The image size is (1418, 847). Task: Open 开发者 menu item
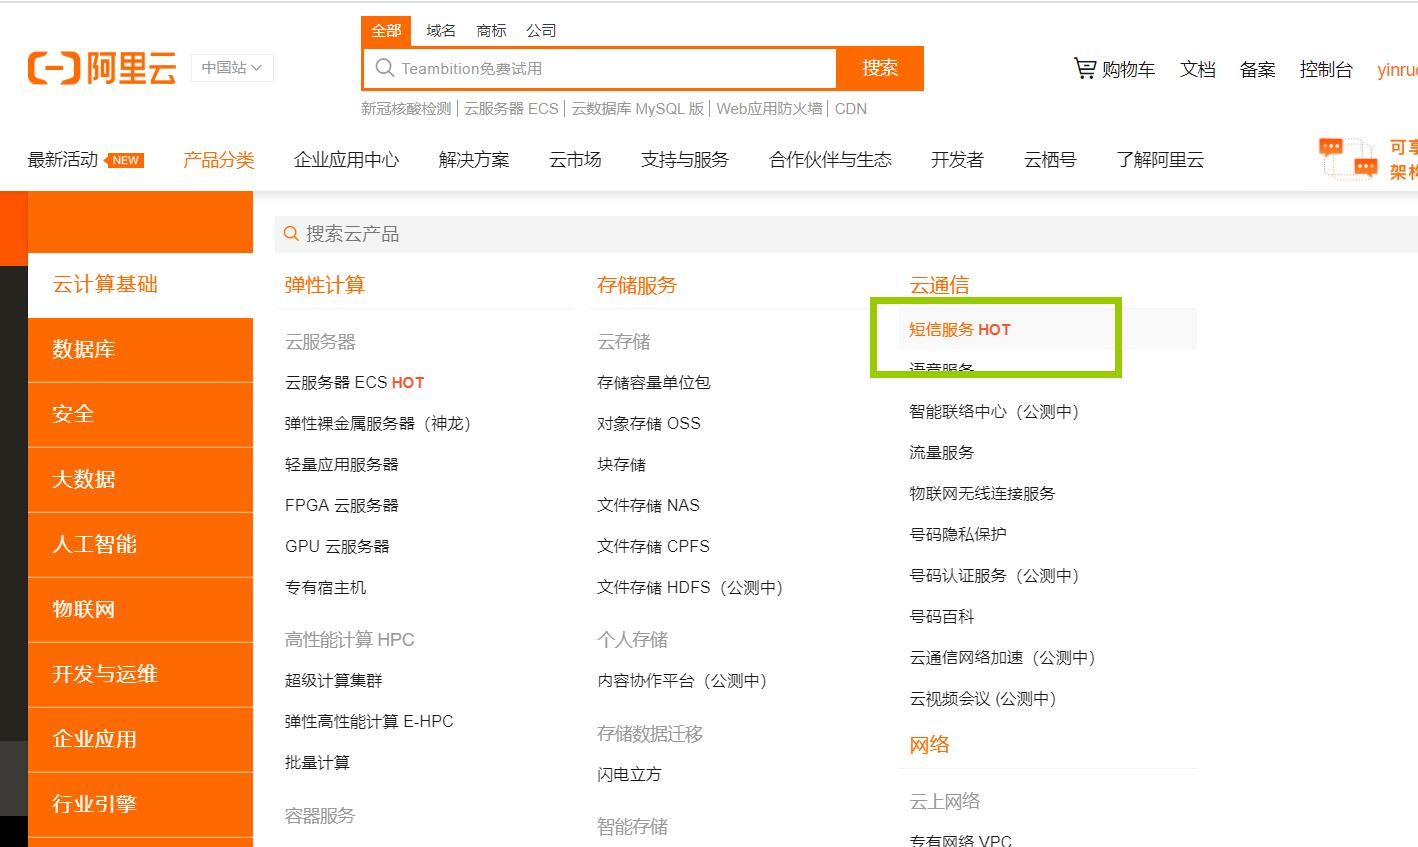[x=957, y=160]
